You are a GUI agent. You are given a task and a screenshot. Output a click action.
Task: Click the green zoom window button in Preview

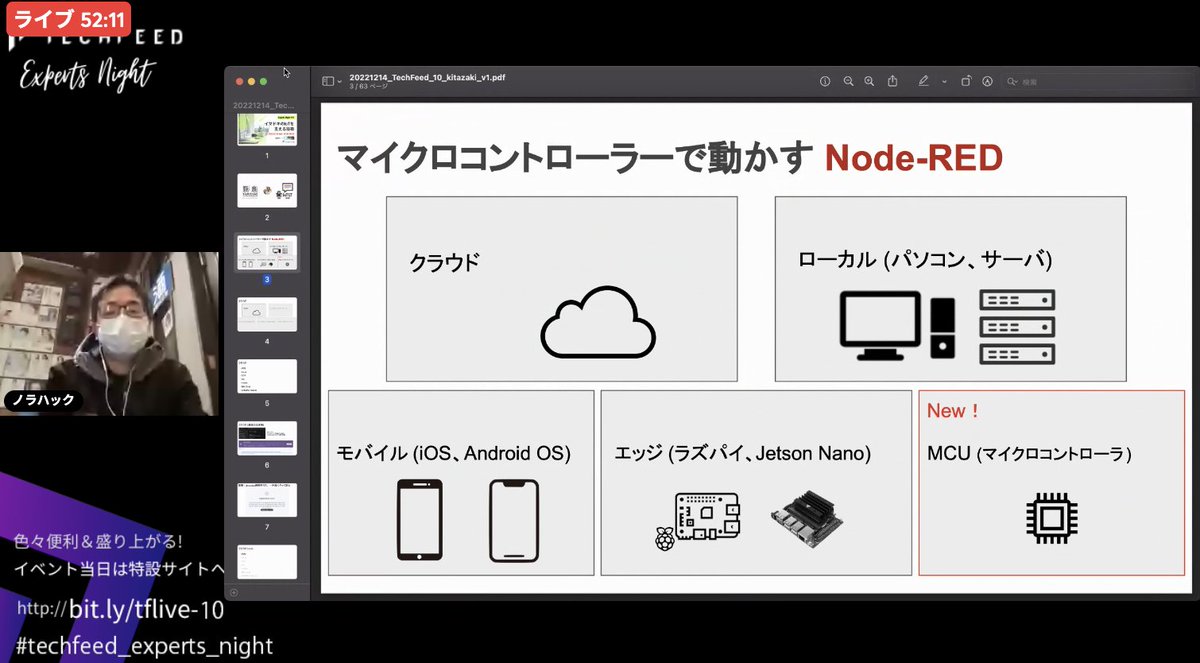coord(264,81)
